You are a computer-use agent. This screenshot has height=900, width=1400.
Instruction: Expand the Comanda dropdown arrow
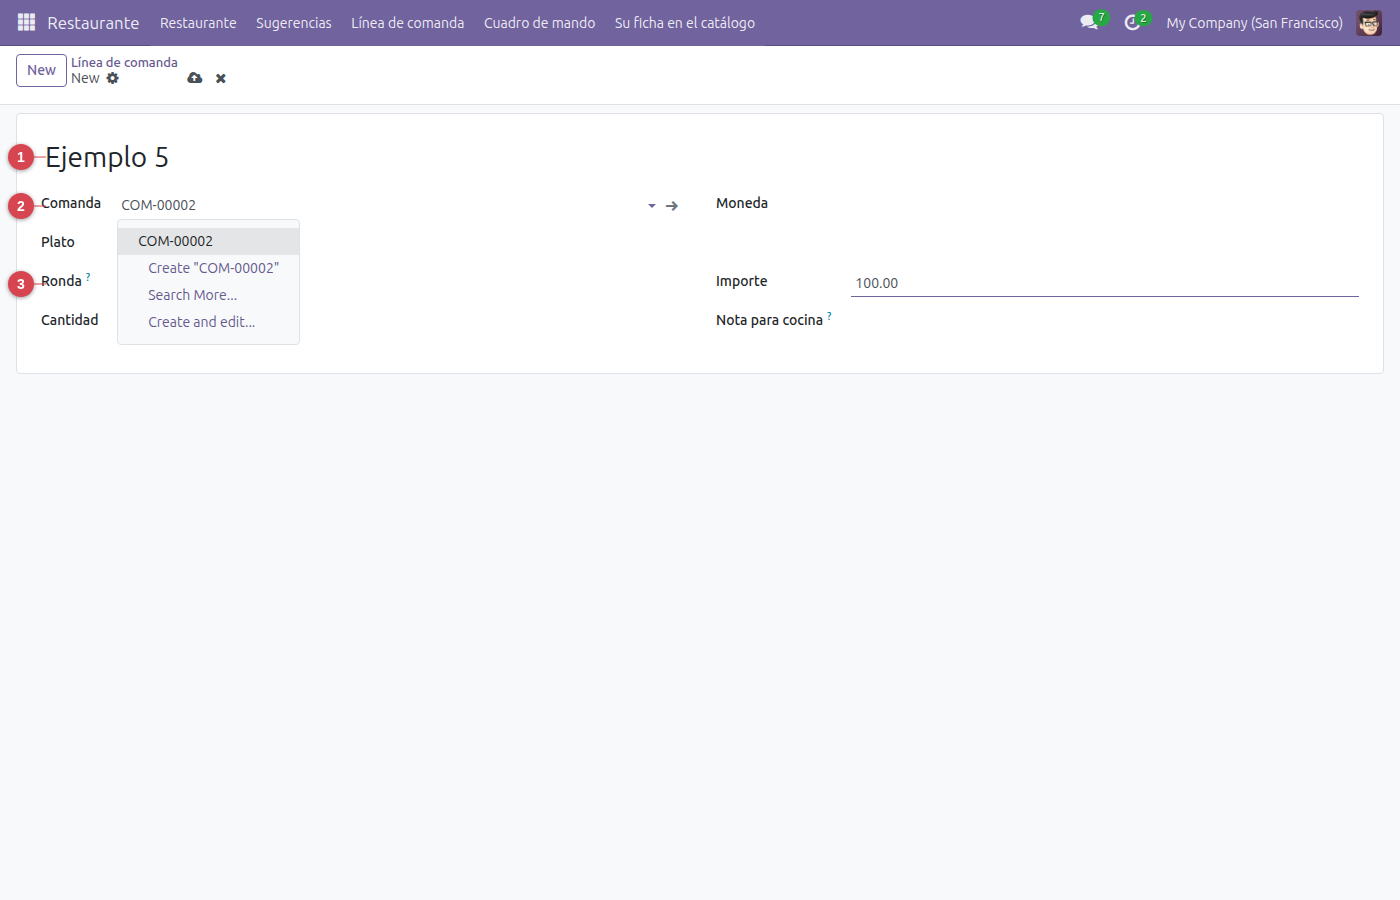(x=652, y=206)
